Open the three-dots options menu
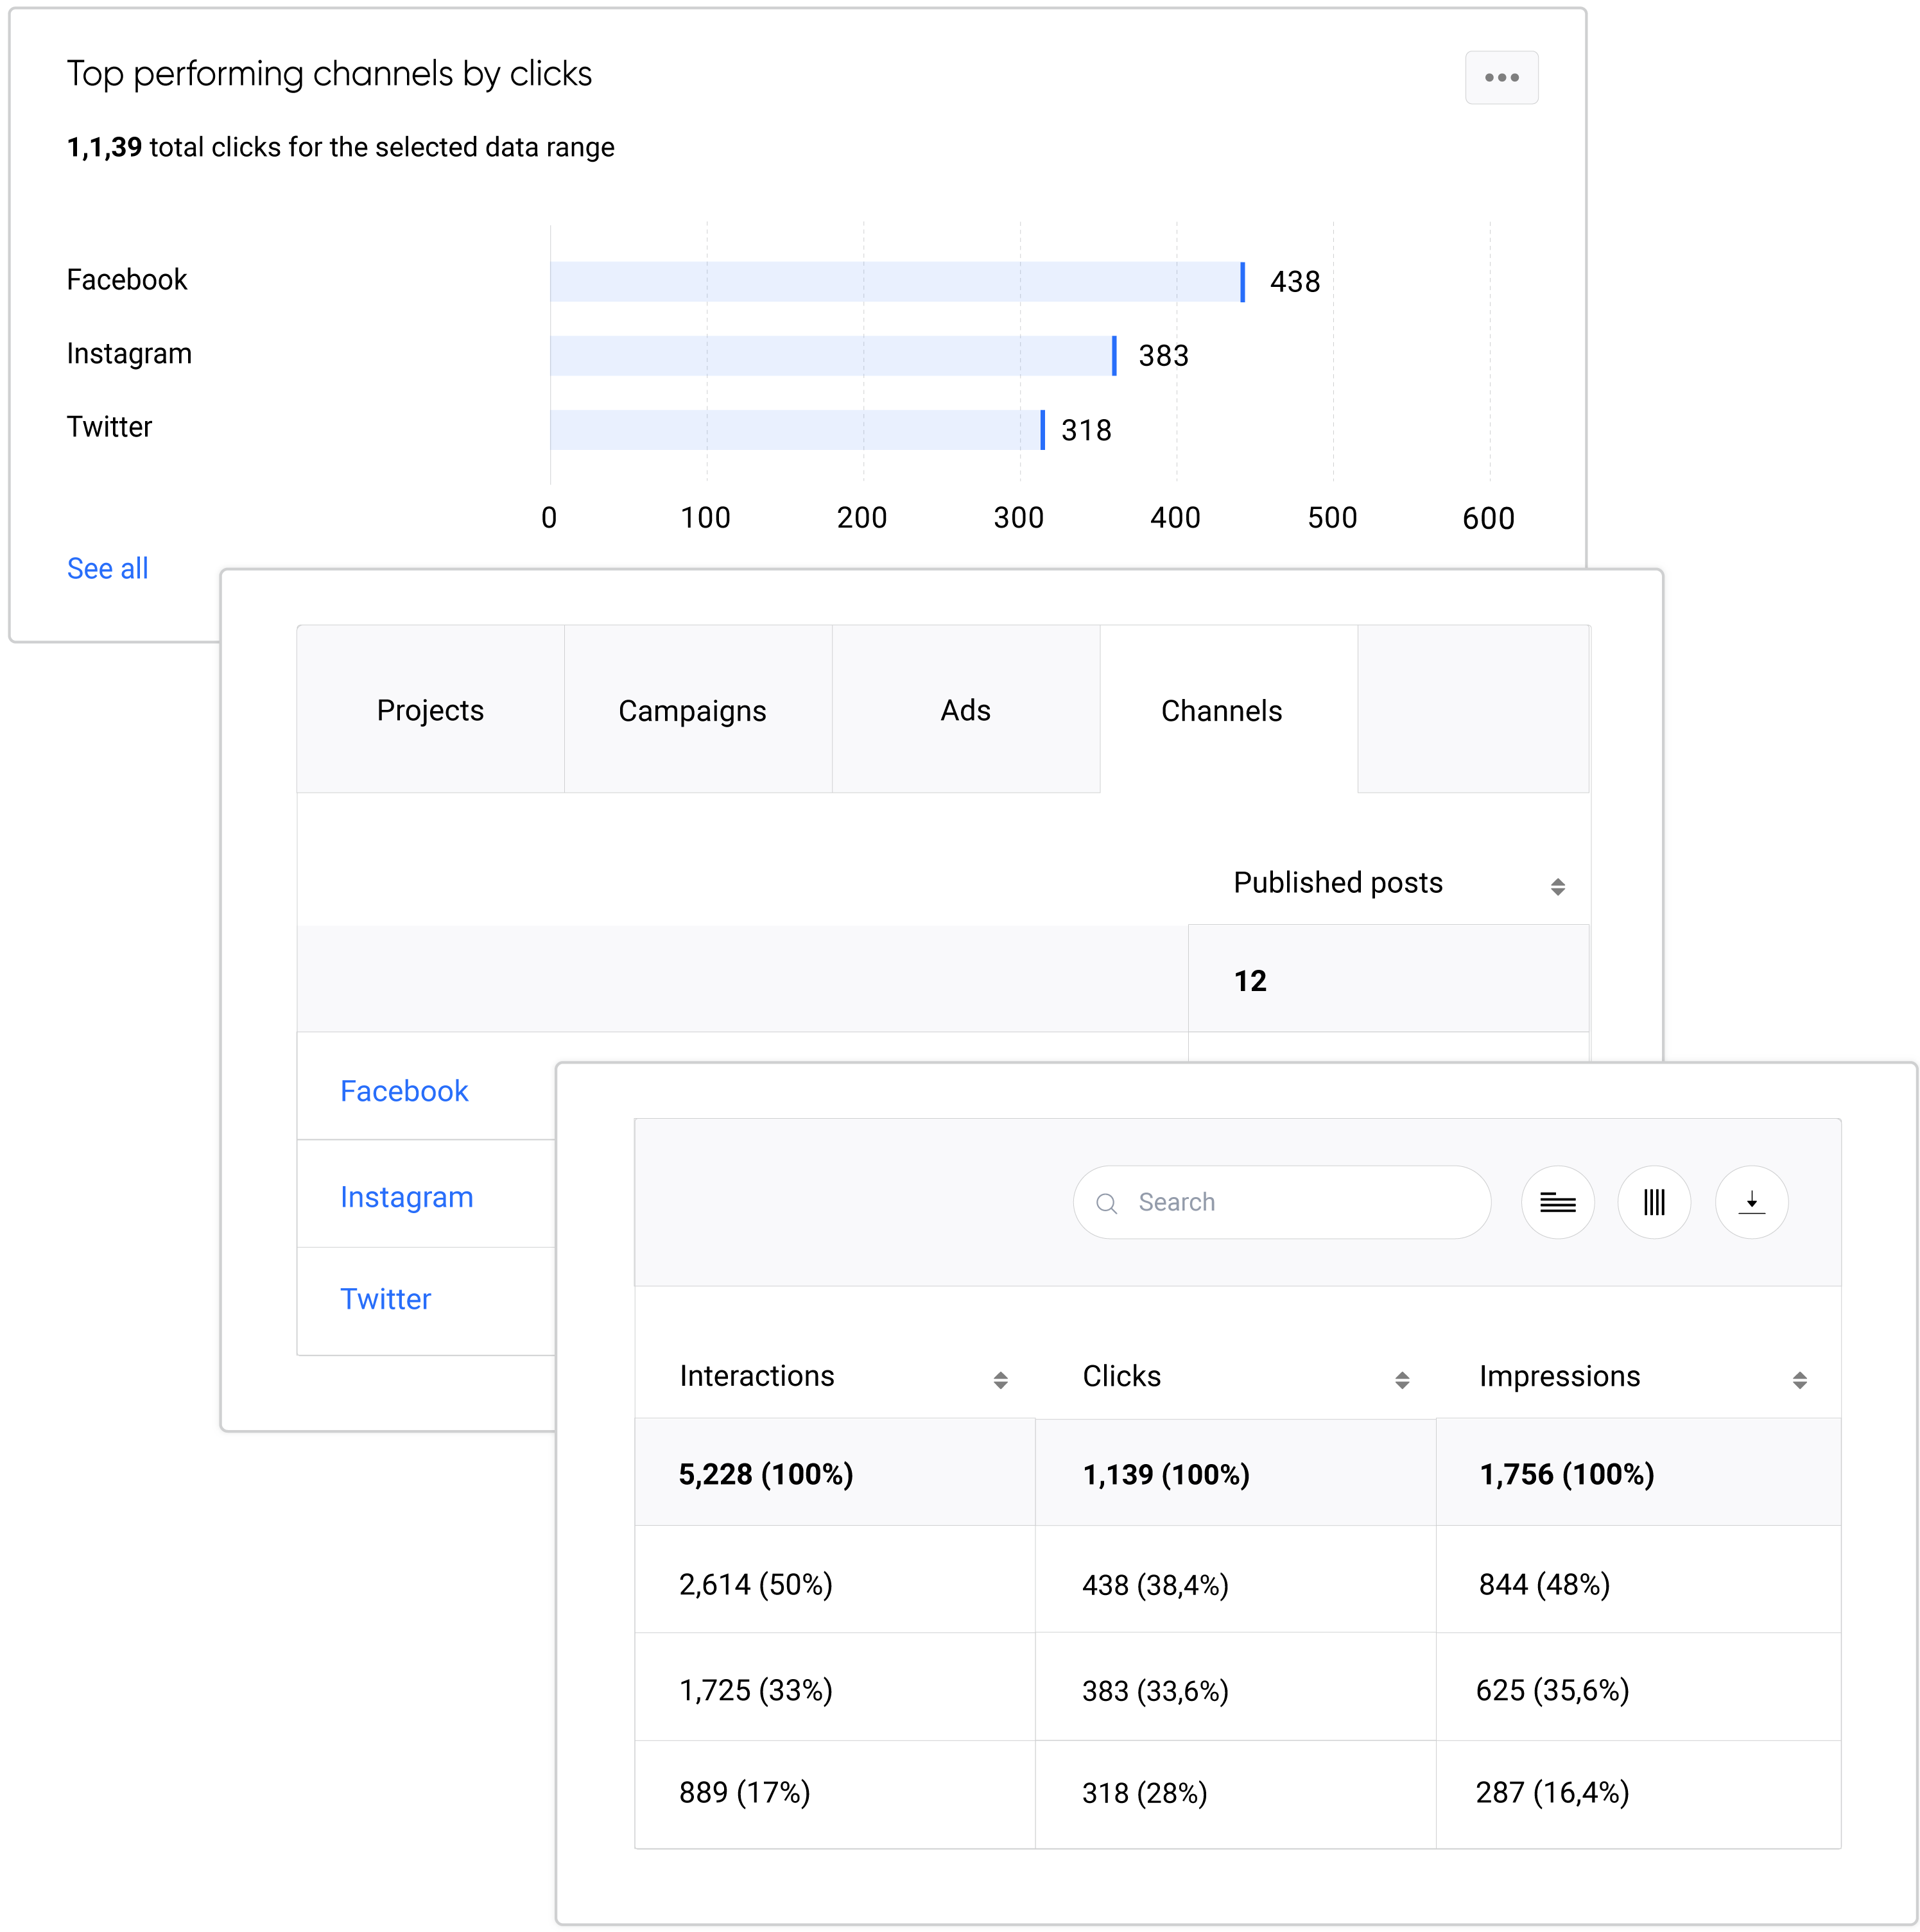This screenshot has width=1920, height=1932. pos(1501,77)
